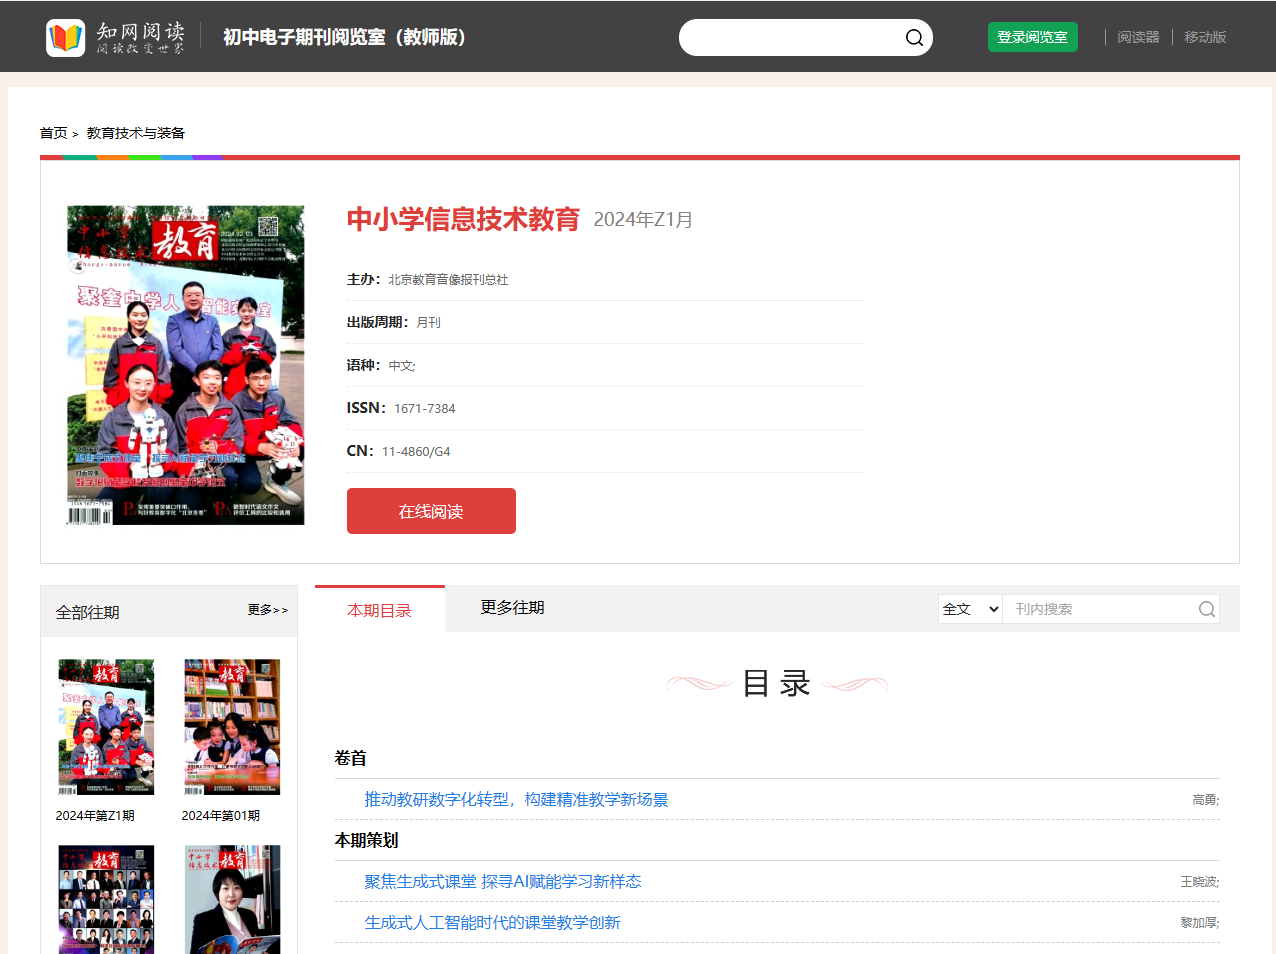Click the 本期策划 section heading
The width and height of the screenshot is (1276, 954).
point(367,840)
